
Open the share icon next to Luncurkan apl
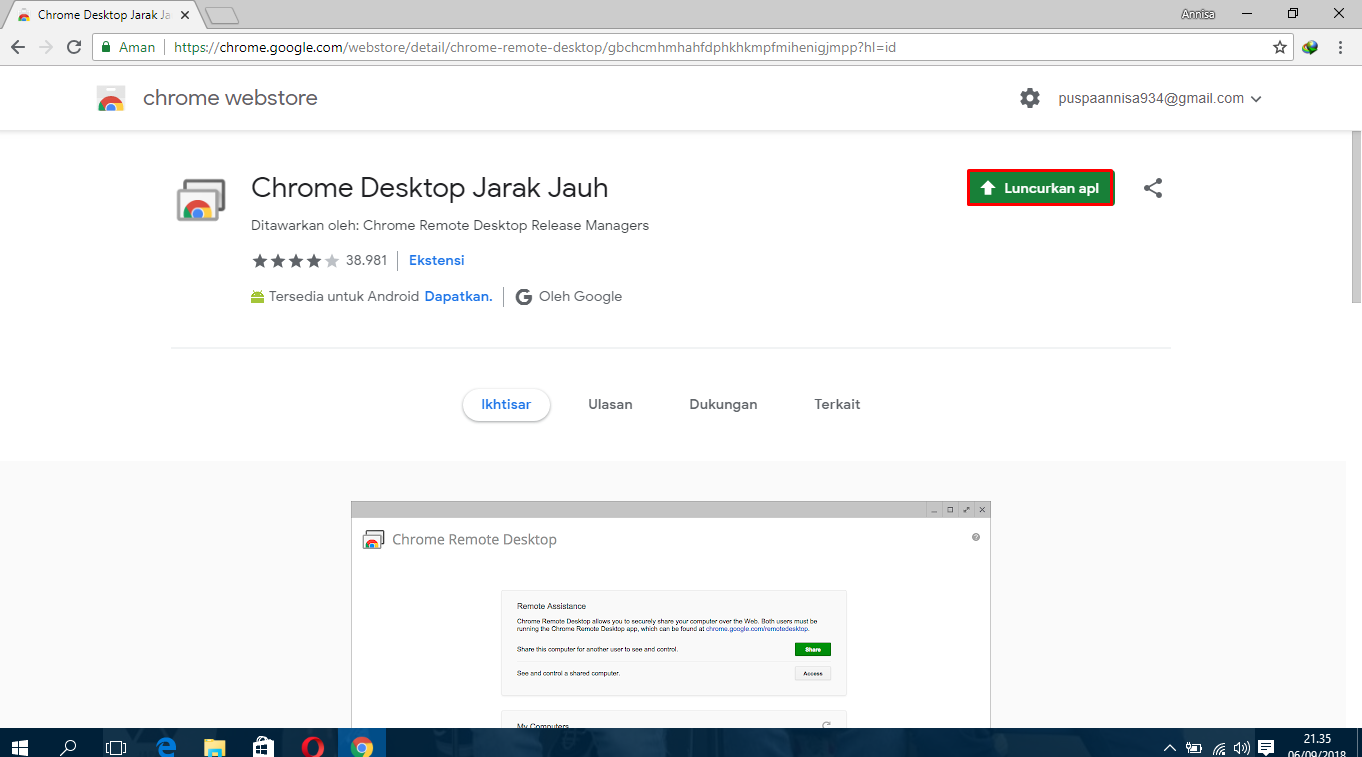click(1153, 188)
